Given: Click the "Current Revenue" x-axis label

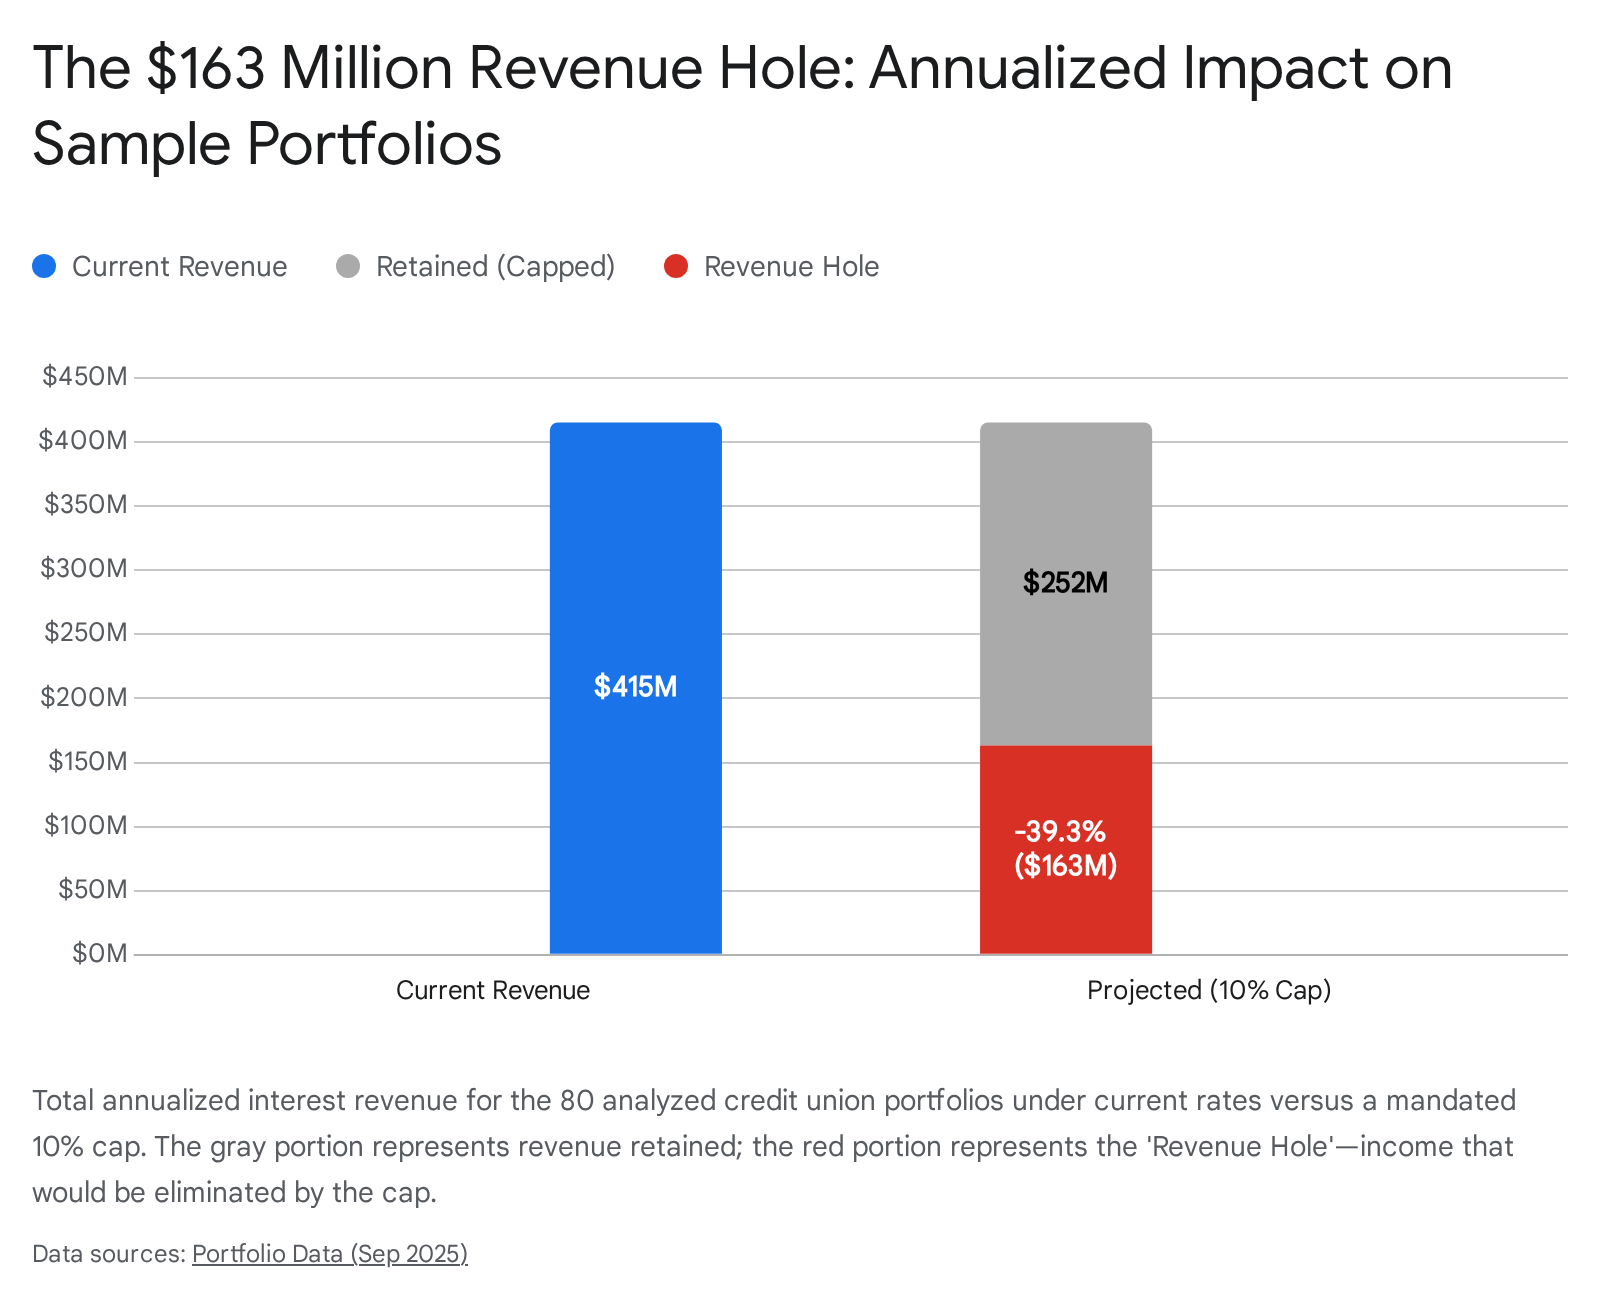Looking at the screenshot, I should 492,990.
